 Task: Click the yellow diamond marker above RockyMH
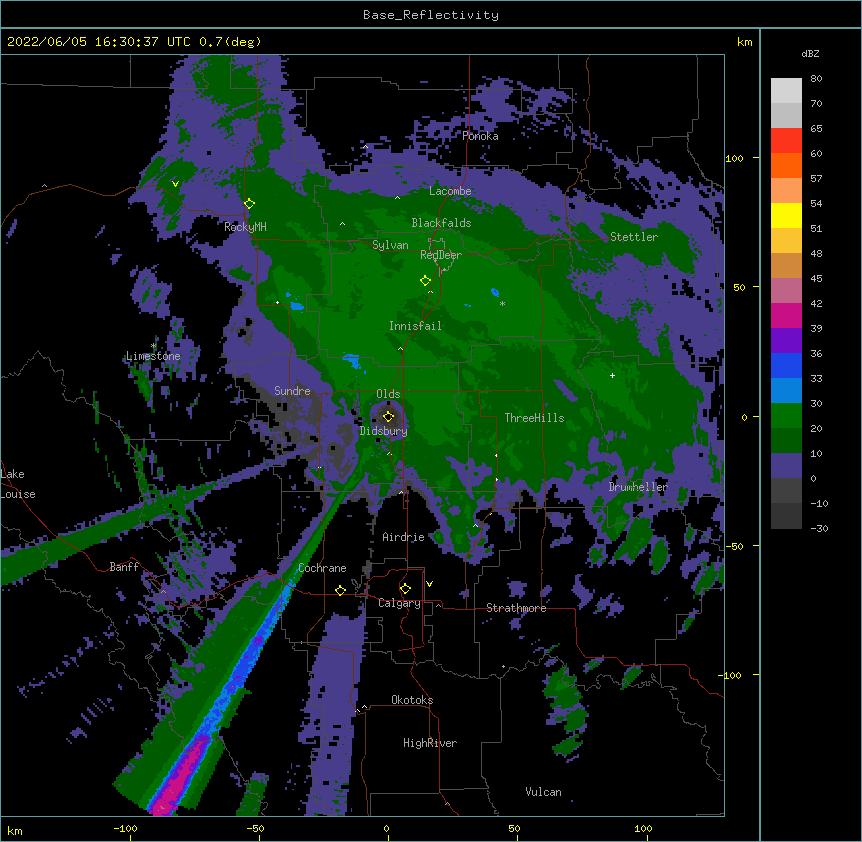coord(250,204)
